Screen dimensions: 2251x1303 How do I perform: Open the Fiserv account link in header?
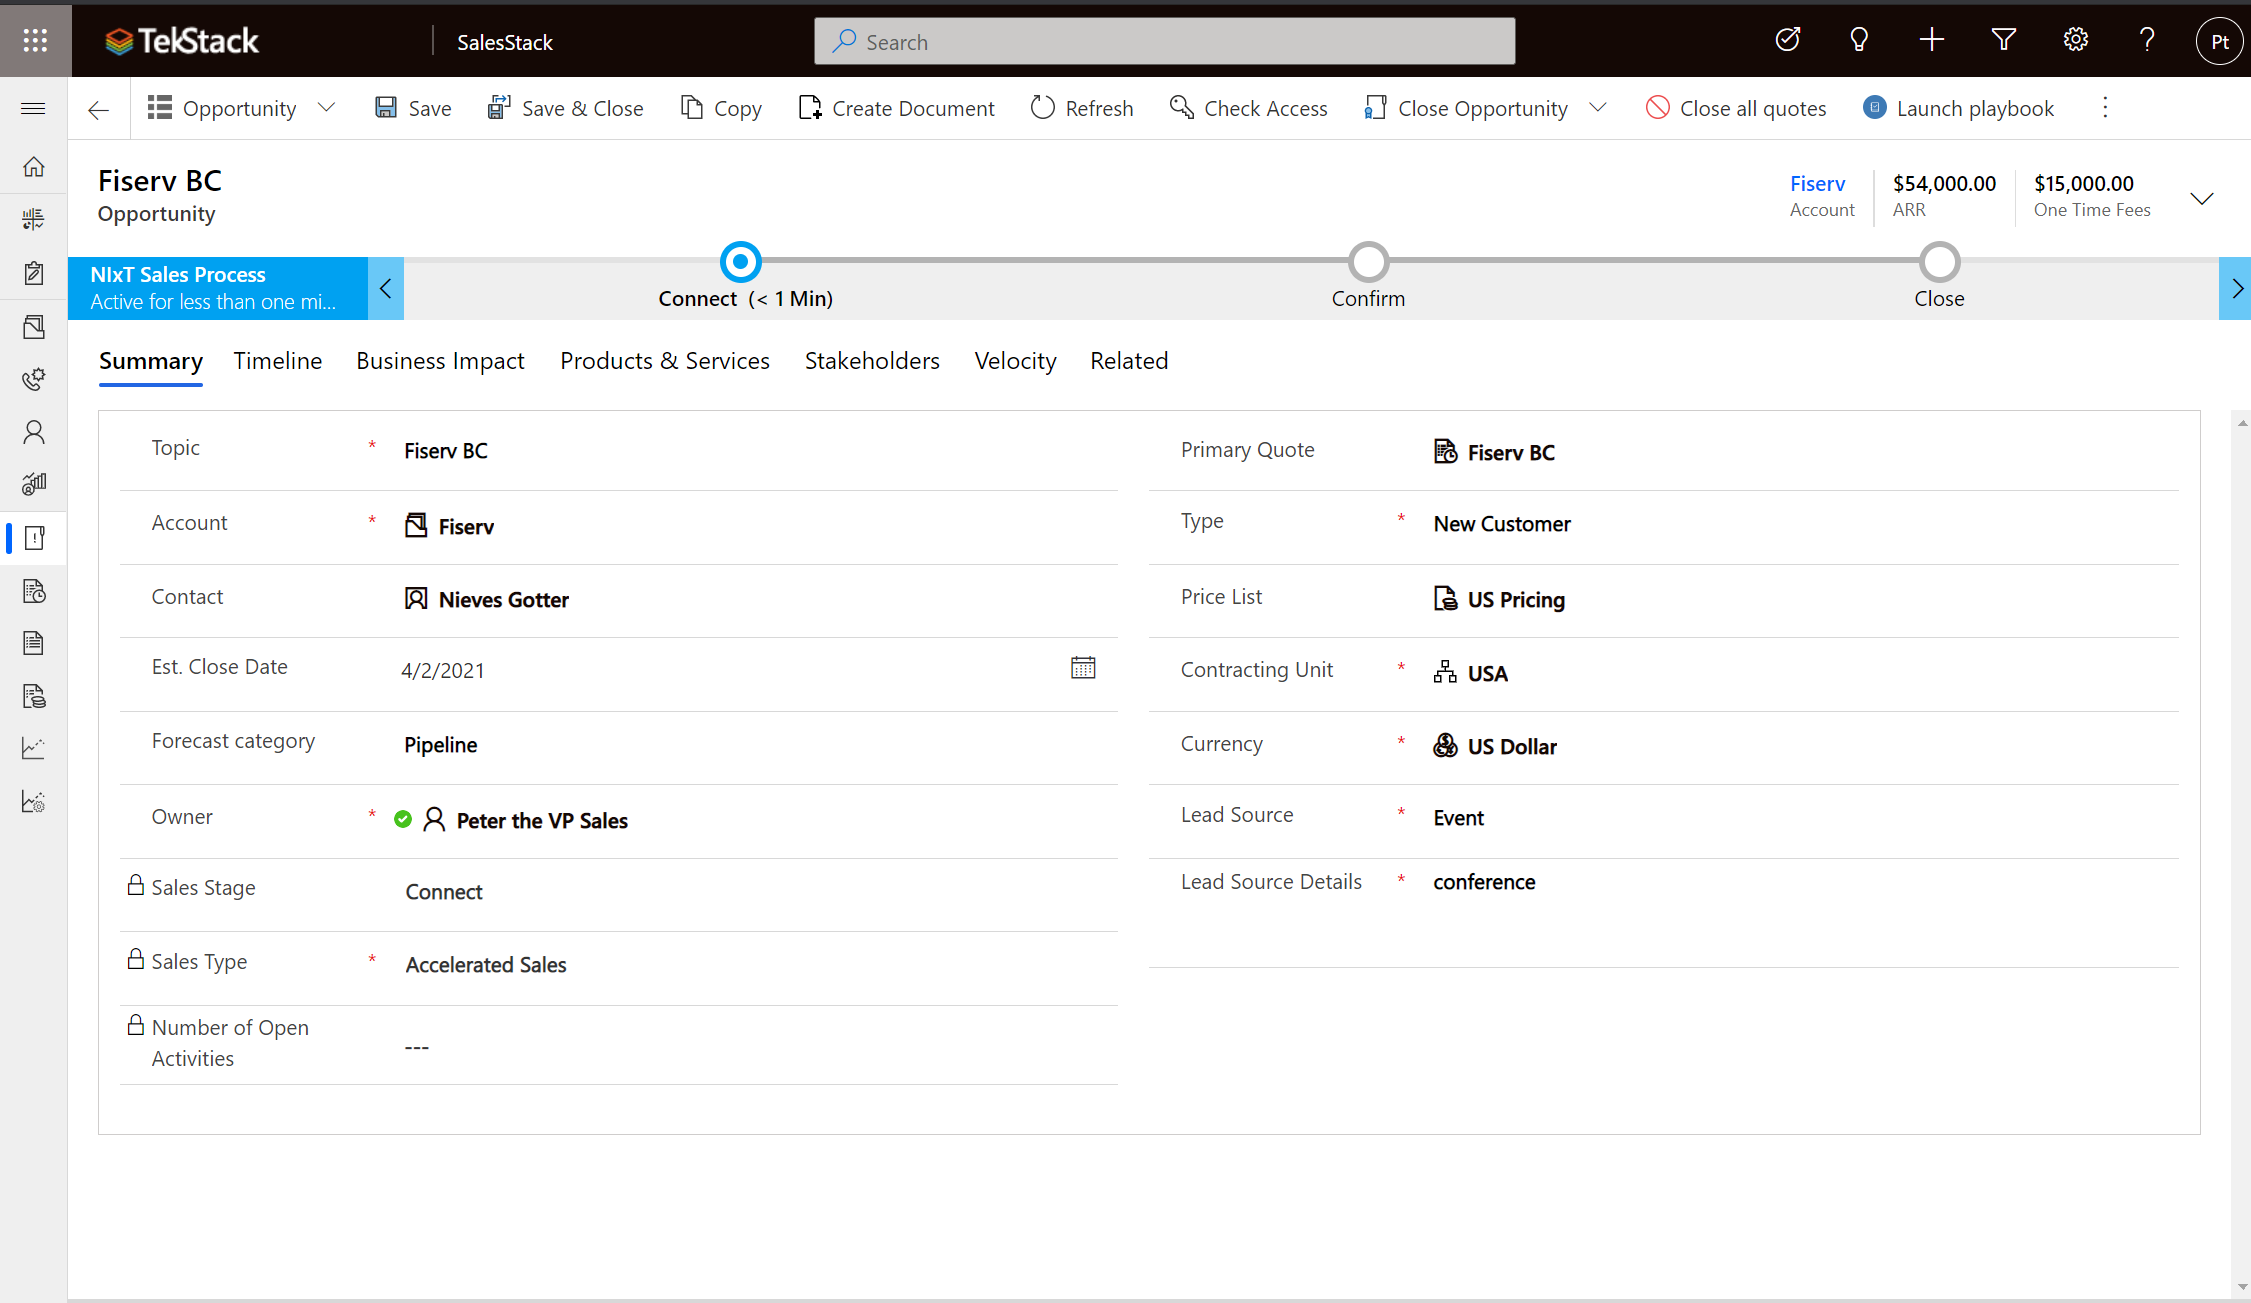[1817, 184]
